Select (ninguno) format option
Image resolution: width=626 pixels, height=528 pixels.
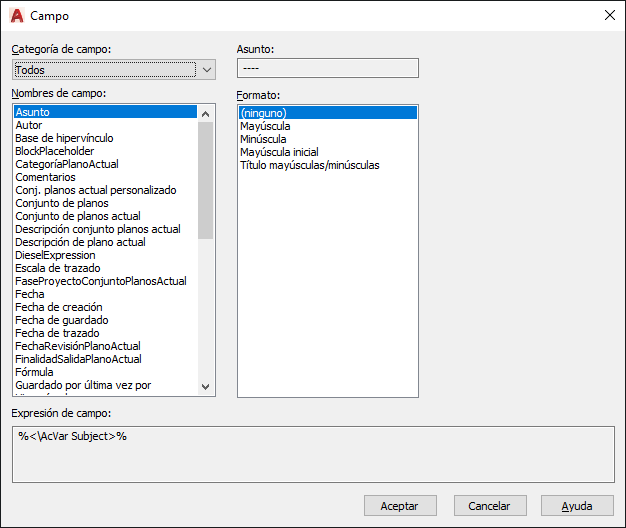[x=263, y=113]
